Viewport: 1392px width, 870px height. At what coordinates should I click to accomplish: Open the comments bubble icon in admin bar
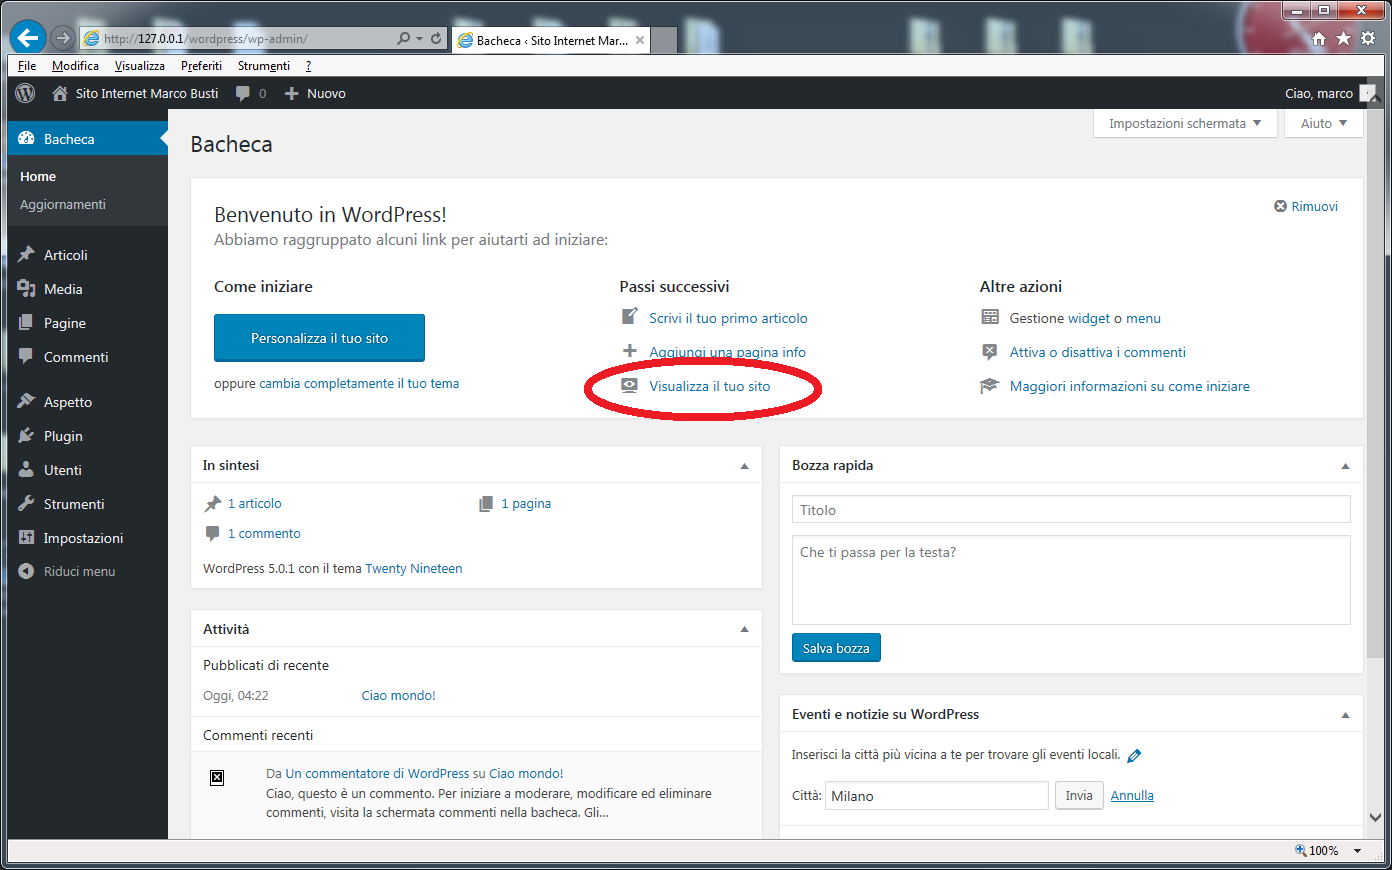point(243,93)
